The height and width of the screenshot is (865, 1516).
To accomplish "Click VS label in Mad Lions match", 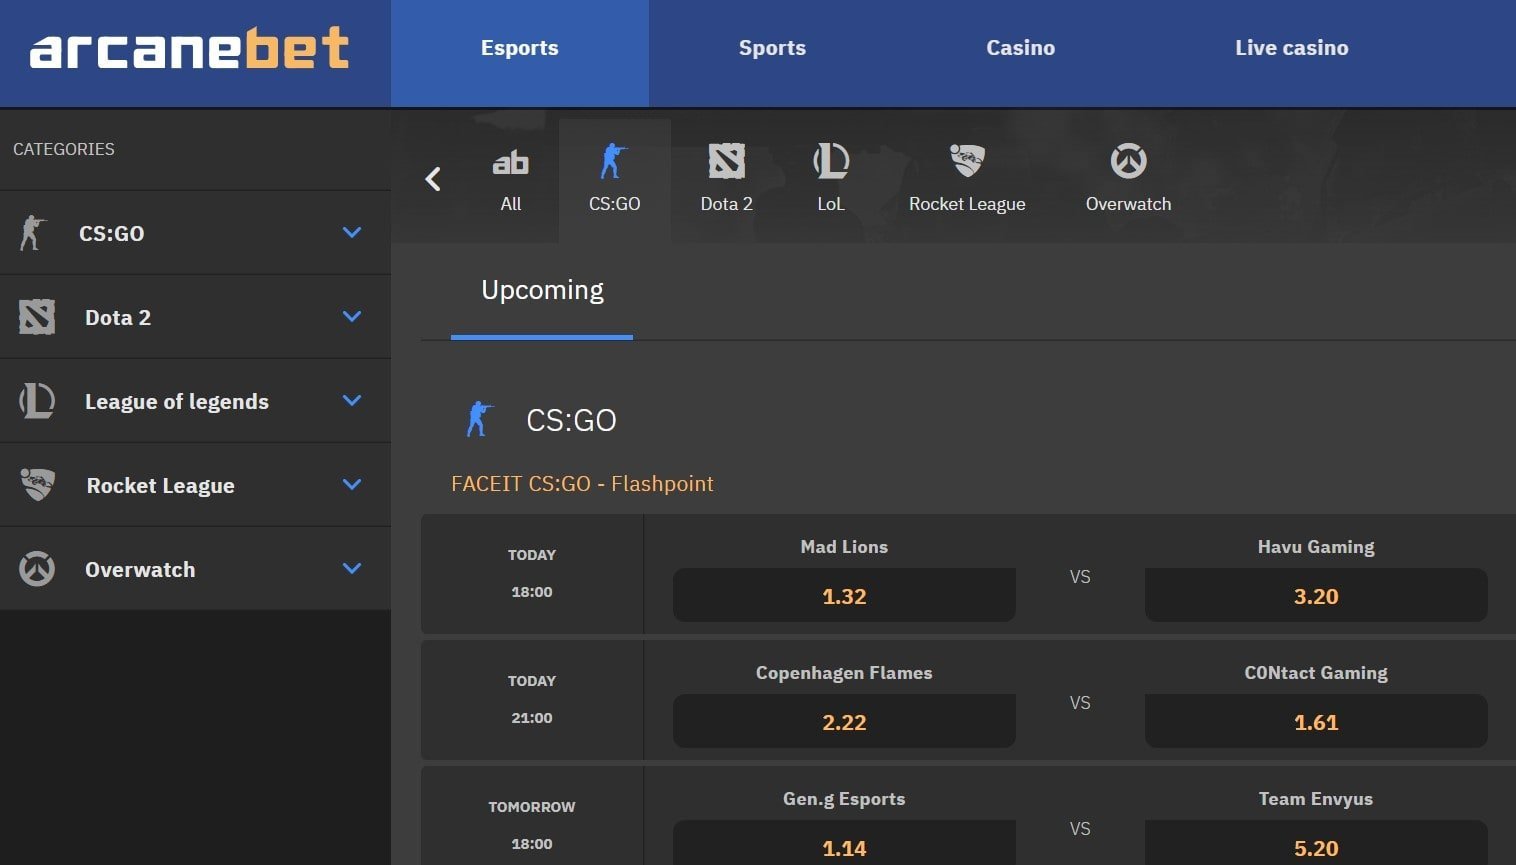I will (1080, 577).
